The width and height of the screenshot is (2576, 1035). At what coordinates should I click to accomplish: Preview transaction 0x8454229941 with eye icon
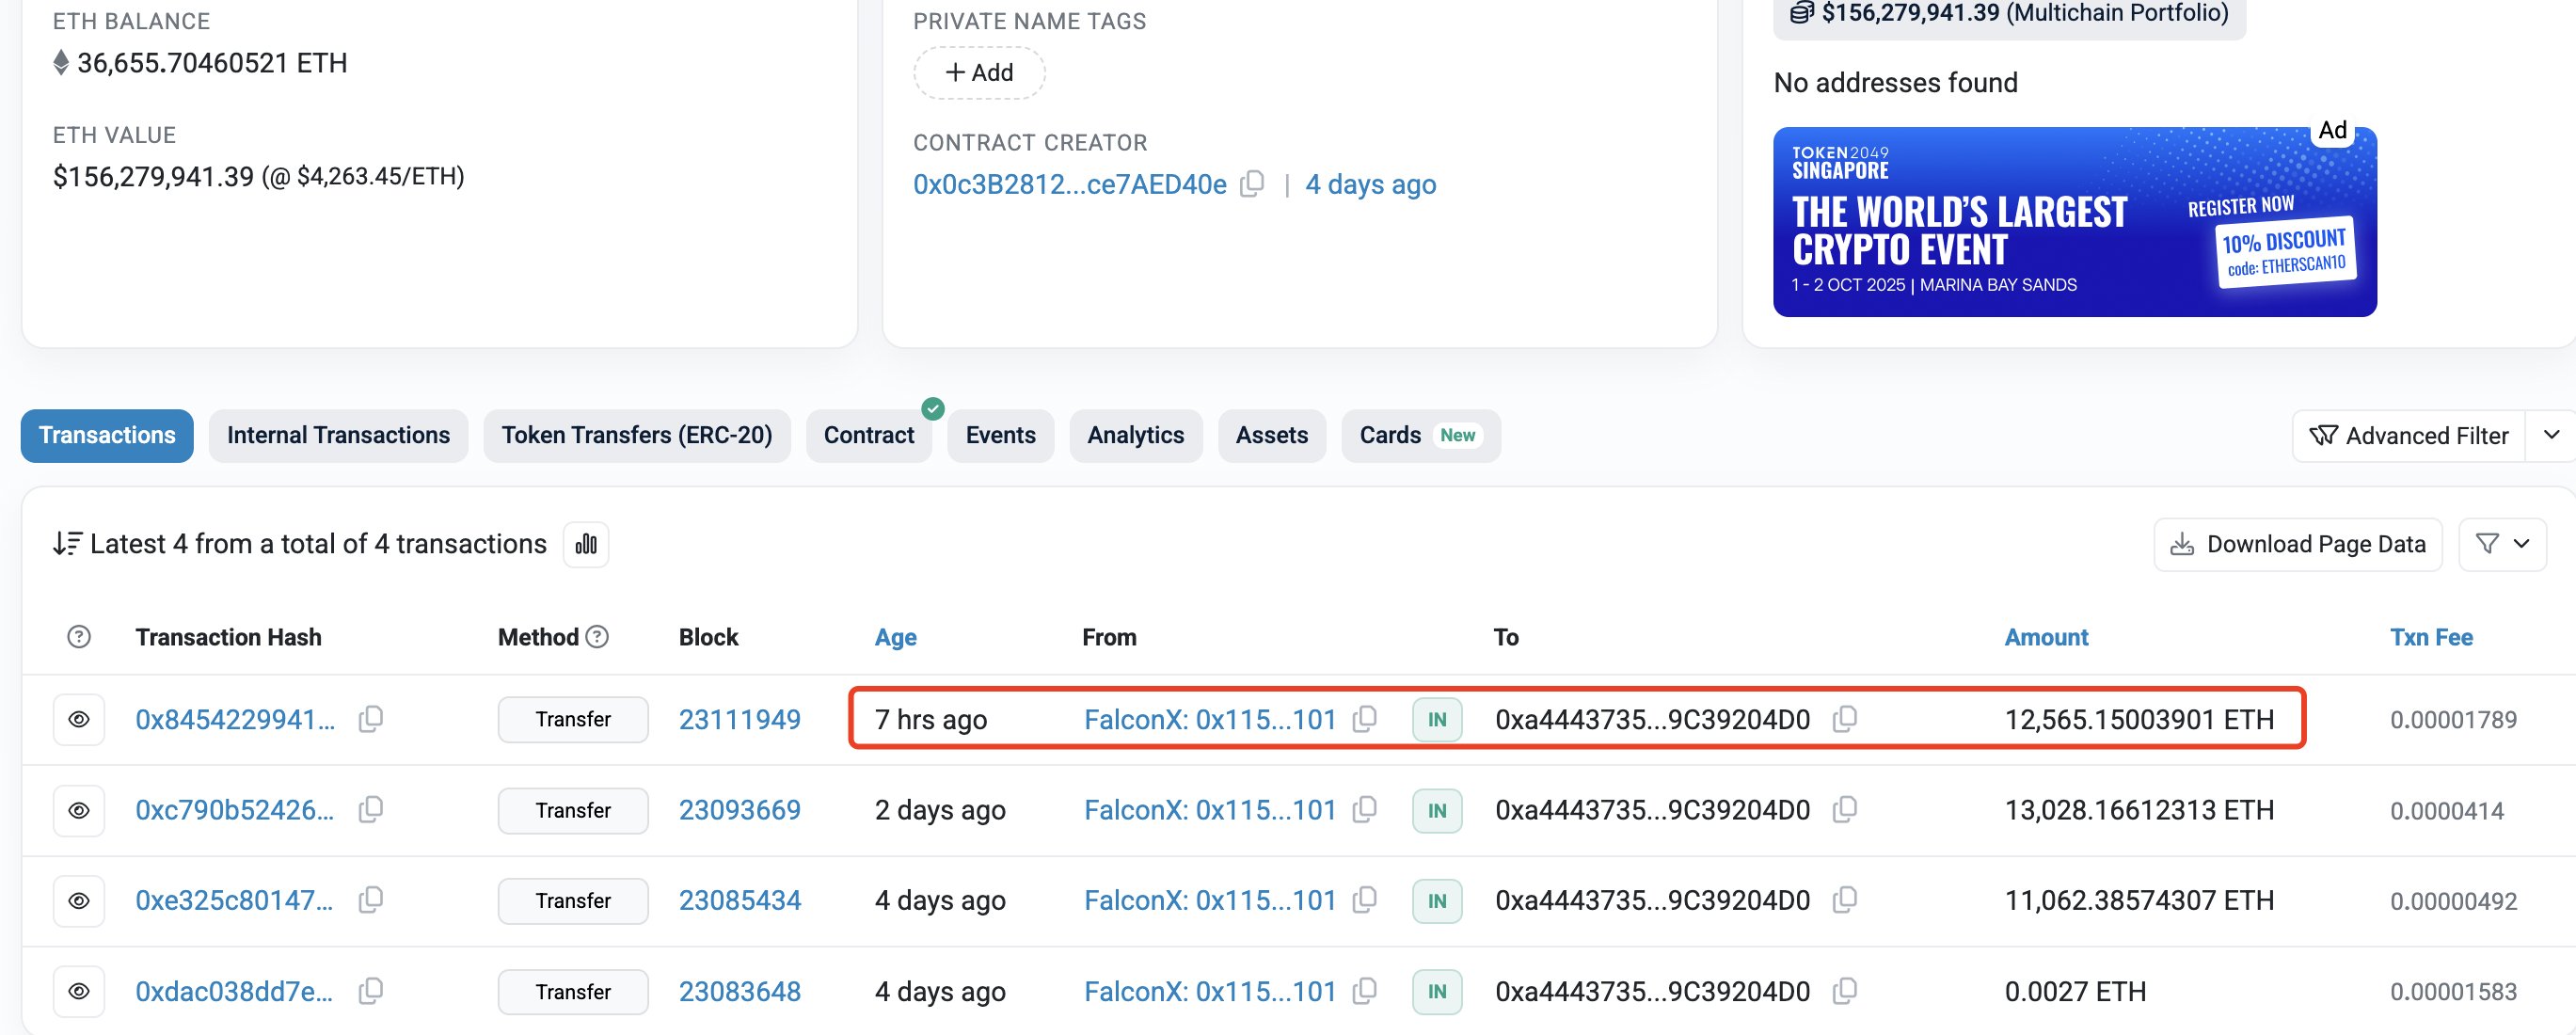point(79,719)
